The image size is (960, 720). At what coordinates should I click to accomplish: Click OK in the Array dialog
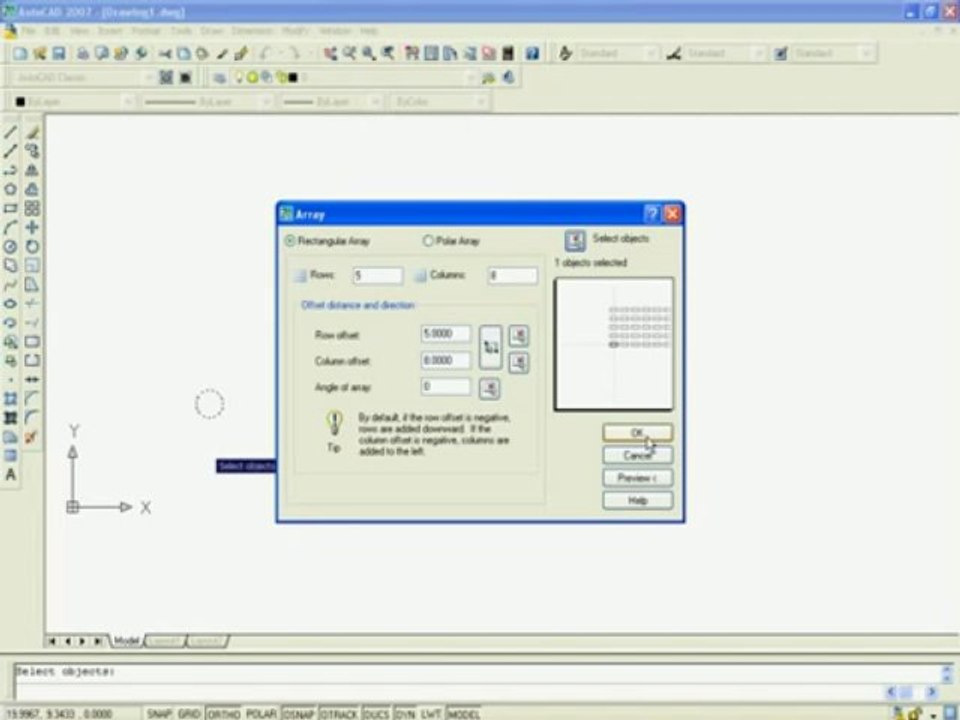pyautogui.click(x=637, y=433)
